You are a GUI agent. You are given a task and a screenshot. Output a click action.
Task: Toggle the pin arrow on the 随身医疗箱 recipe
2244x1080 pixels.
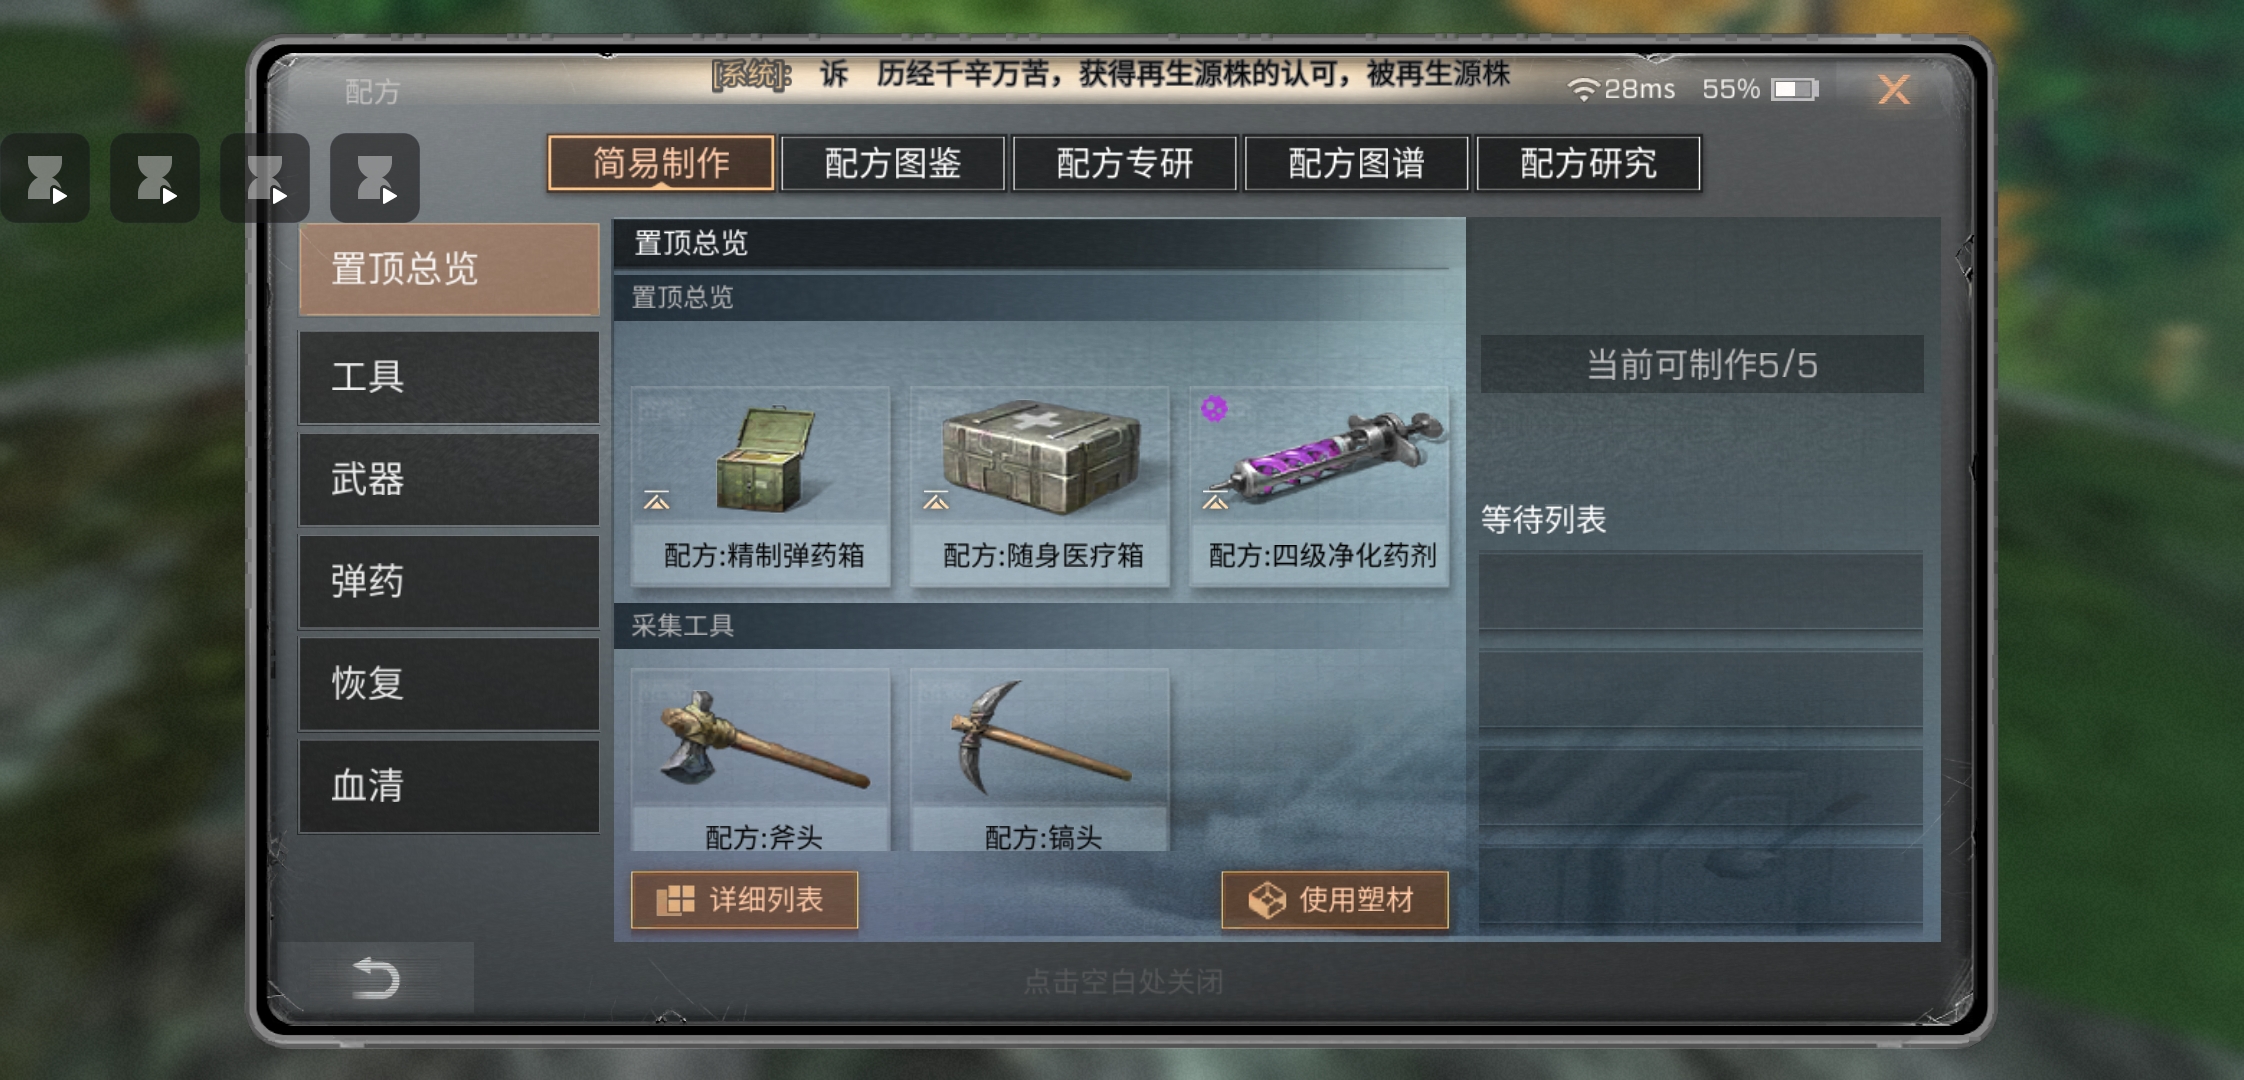pyautogui.click(x=936, y=500)
